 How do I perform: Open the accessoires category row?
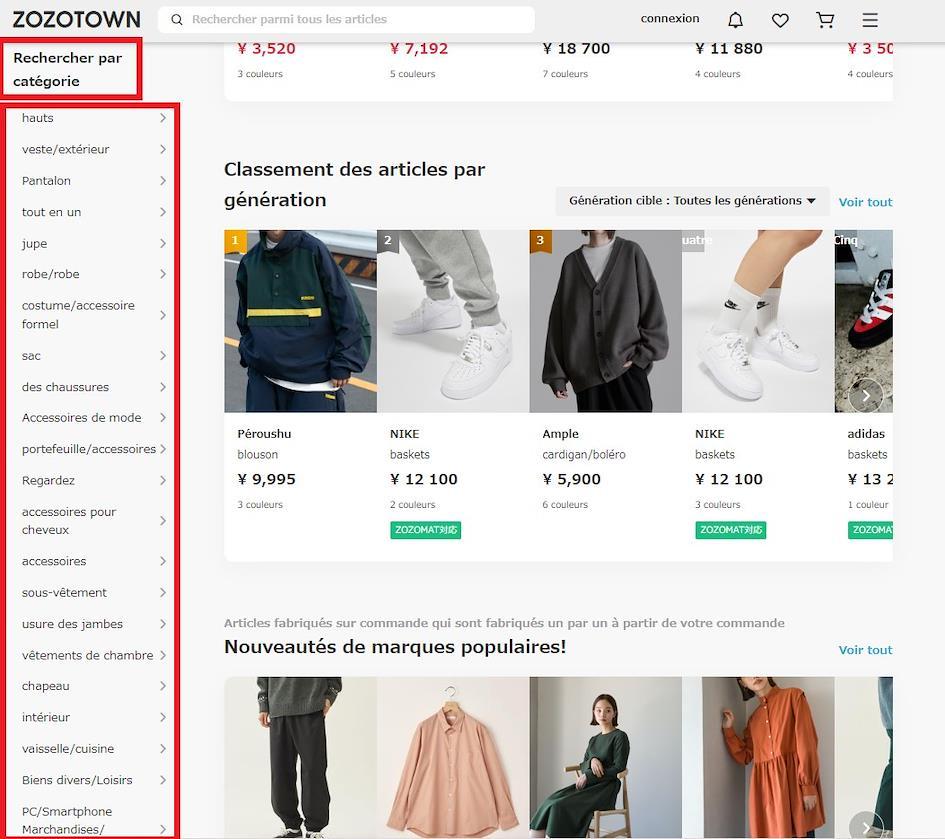(92, 561)
